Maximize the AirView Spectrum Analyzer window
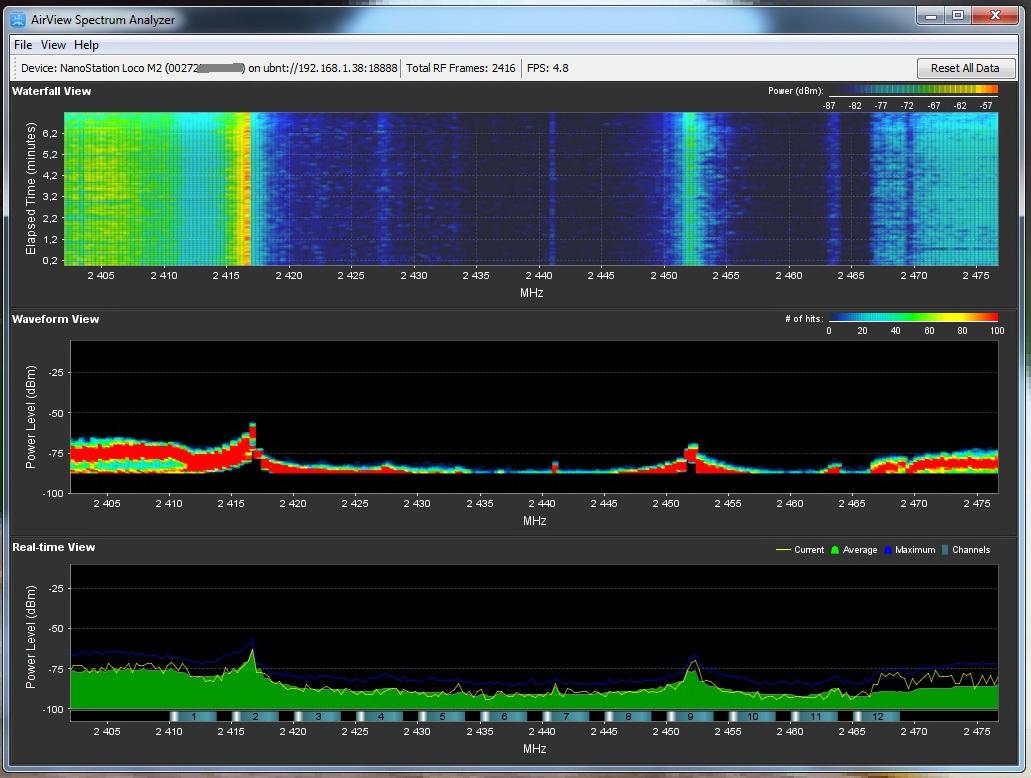The height and width of the screenshot is (778, 1031). coord(957,15)
